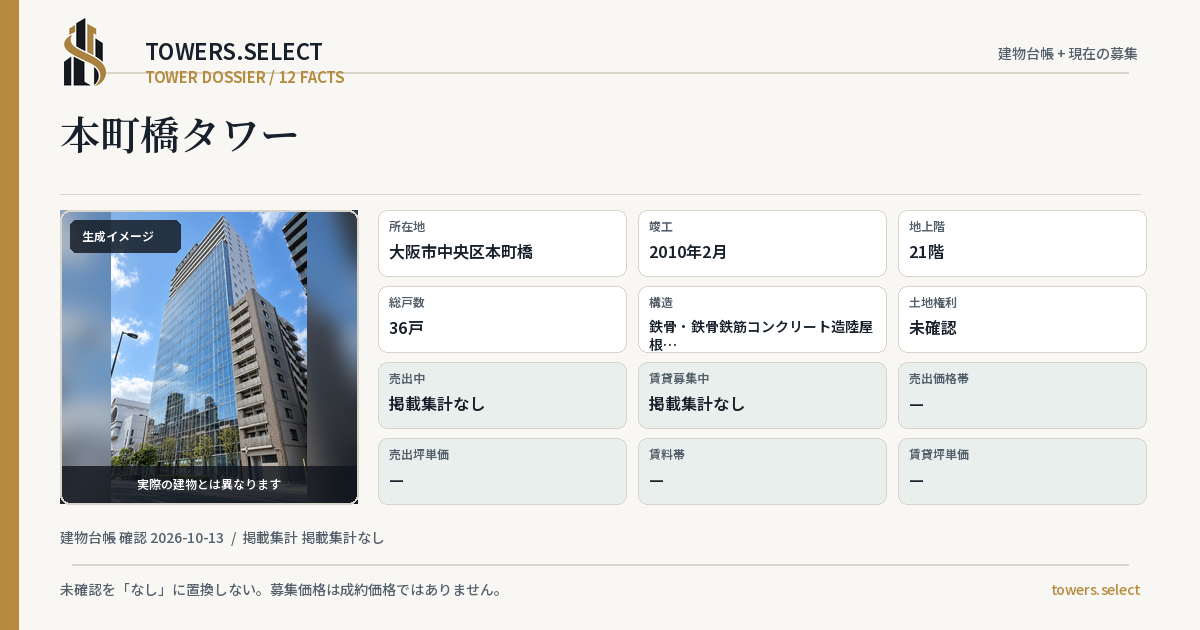Select the 竣工 card showing 2010年2月

pyautogui.click(x=762, y=243)
